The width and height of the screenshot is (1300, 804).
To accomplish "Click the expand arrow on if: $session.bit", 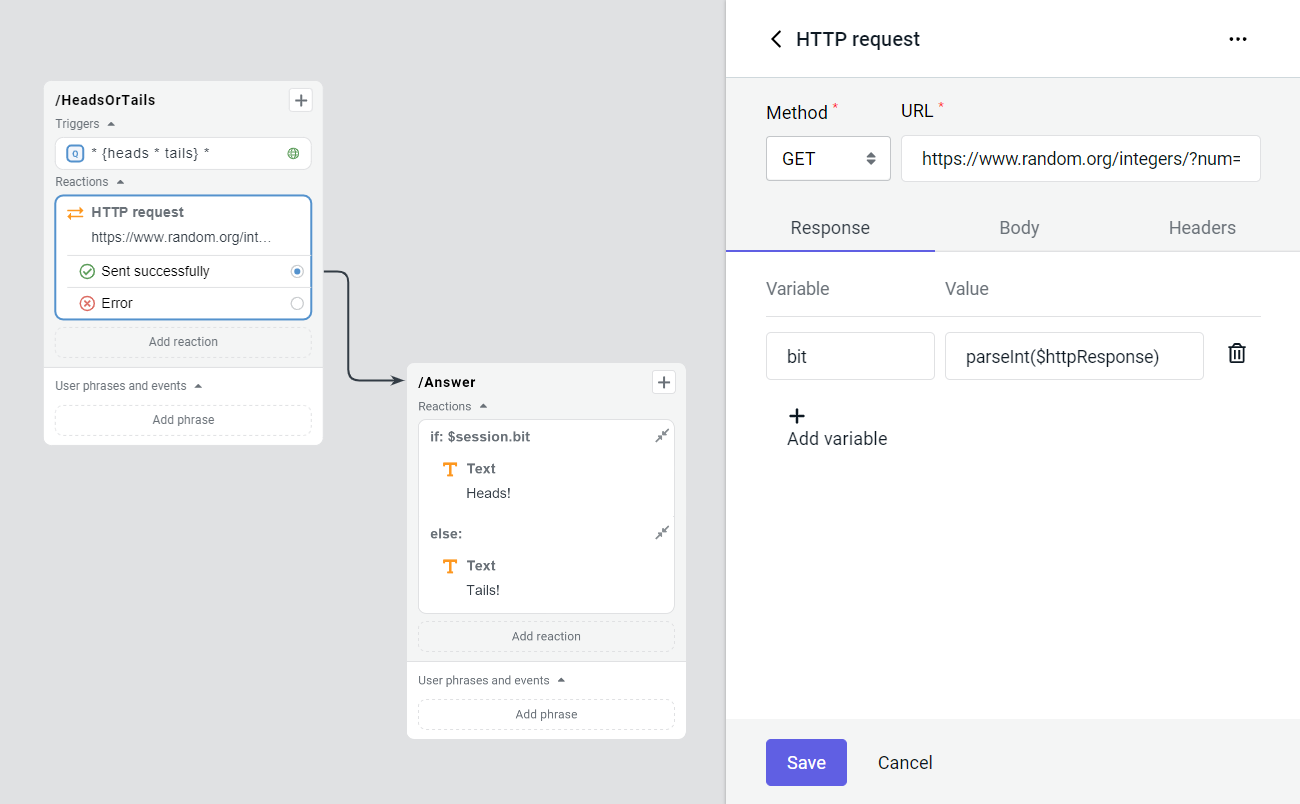I will [x=661, y=436].
